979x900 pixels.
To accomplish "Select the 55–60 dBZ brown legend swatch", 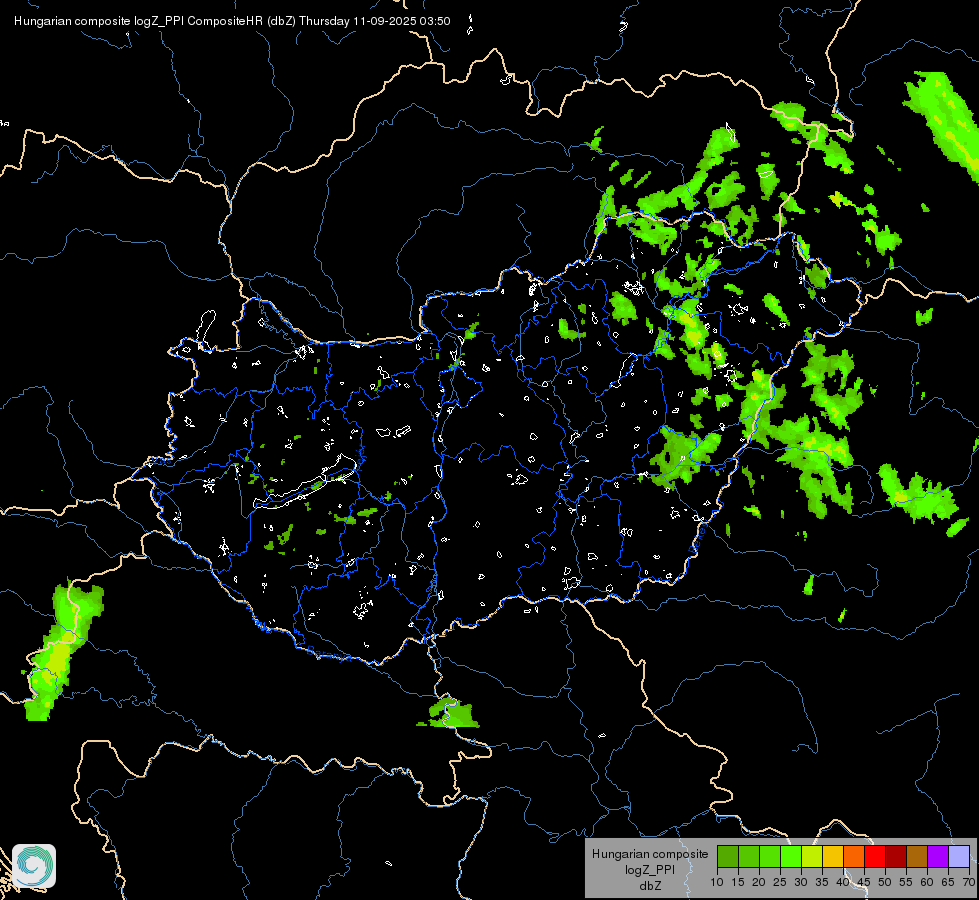I will tap(917, 856).
